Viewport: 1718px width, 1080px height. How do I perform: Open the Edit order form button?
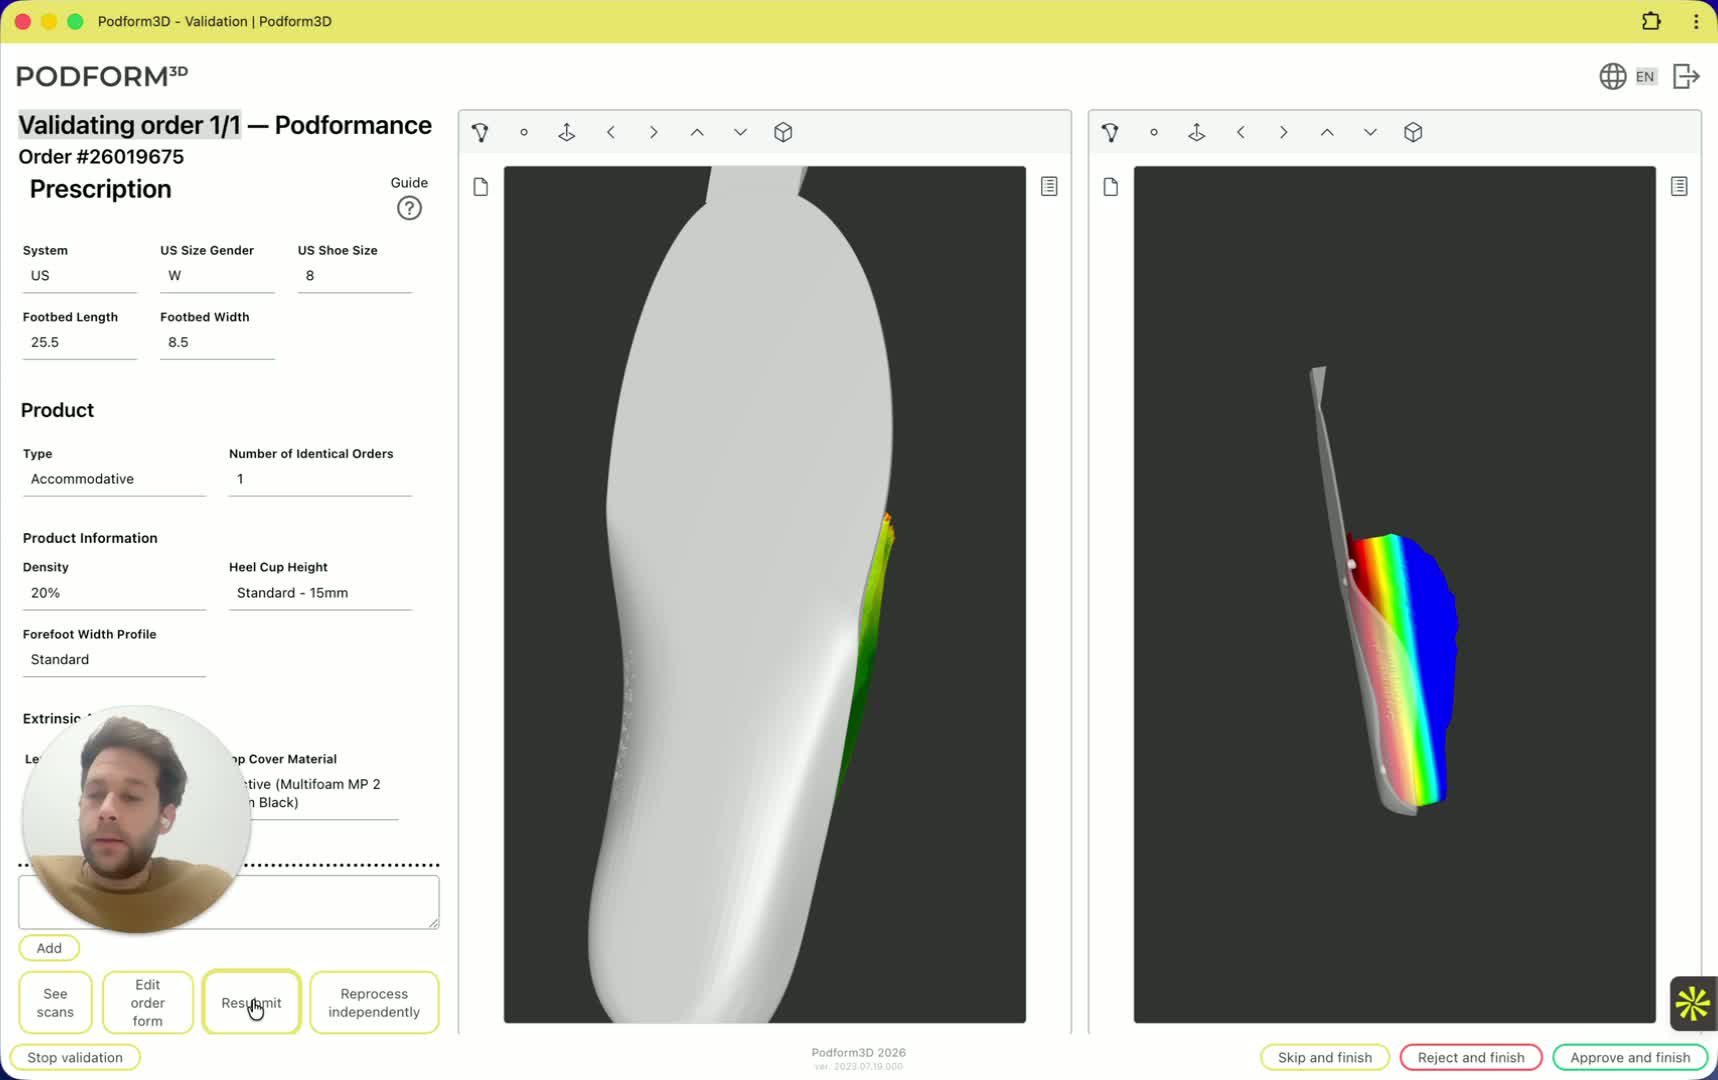click(148, 1002)
